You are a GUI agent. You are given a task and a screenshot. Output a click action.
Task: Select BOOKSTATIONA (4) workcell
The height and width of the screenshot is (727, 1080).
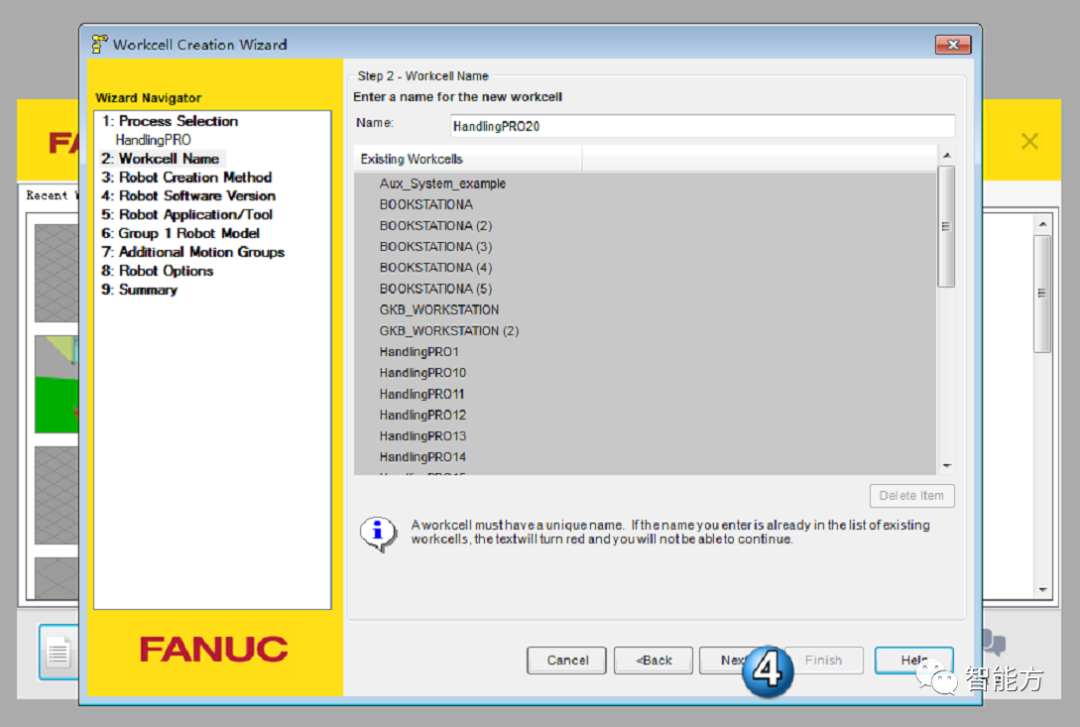pyautogui.click(x=435, y=268)
